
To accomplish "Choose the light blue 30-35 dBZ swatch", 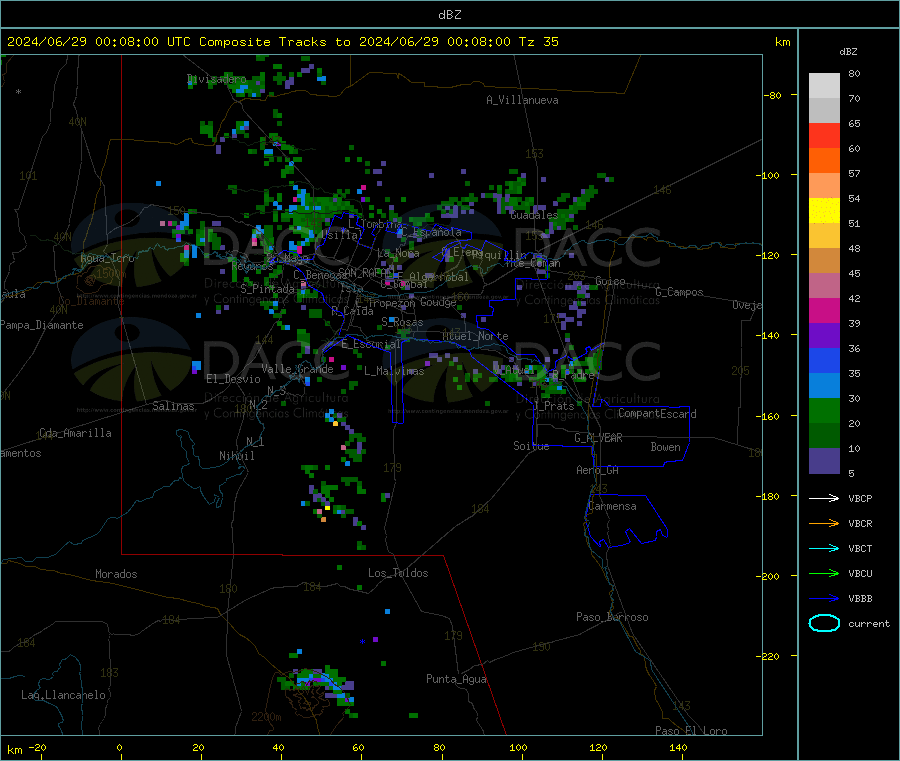I will coord(824,386).
